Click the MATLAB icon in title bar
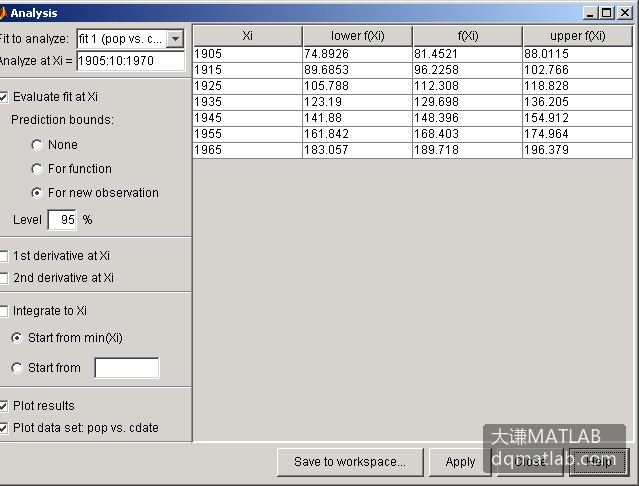Screen dimensions: 639x486 pos(3,13)
